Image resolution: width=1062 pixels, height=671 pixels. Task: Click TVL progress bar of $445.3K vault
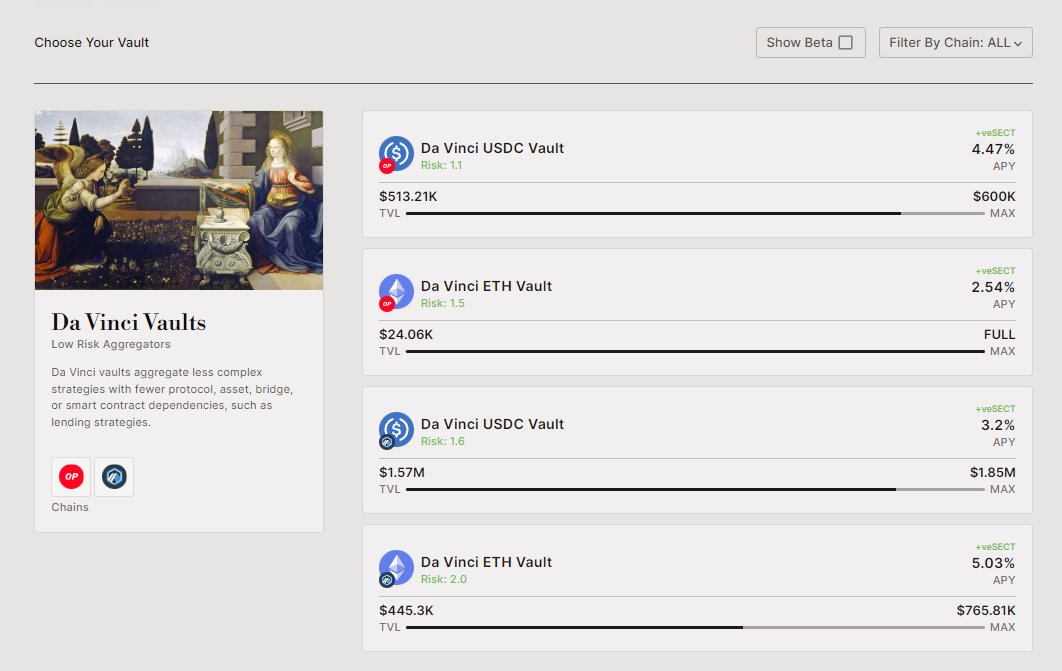(x=695, y=628)
